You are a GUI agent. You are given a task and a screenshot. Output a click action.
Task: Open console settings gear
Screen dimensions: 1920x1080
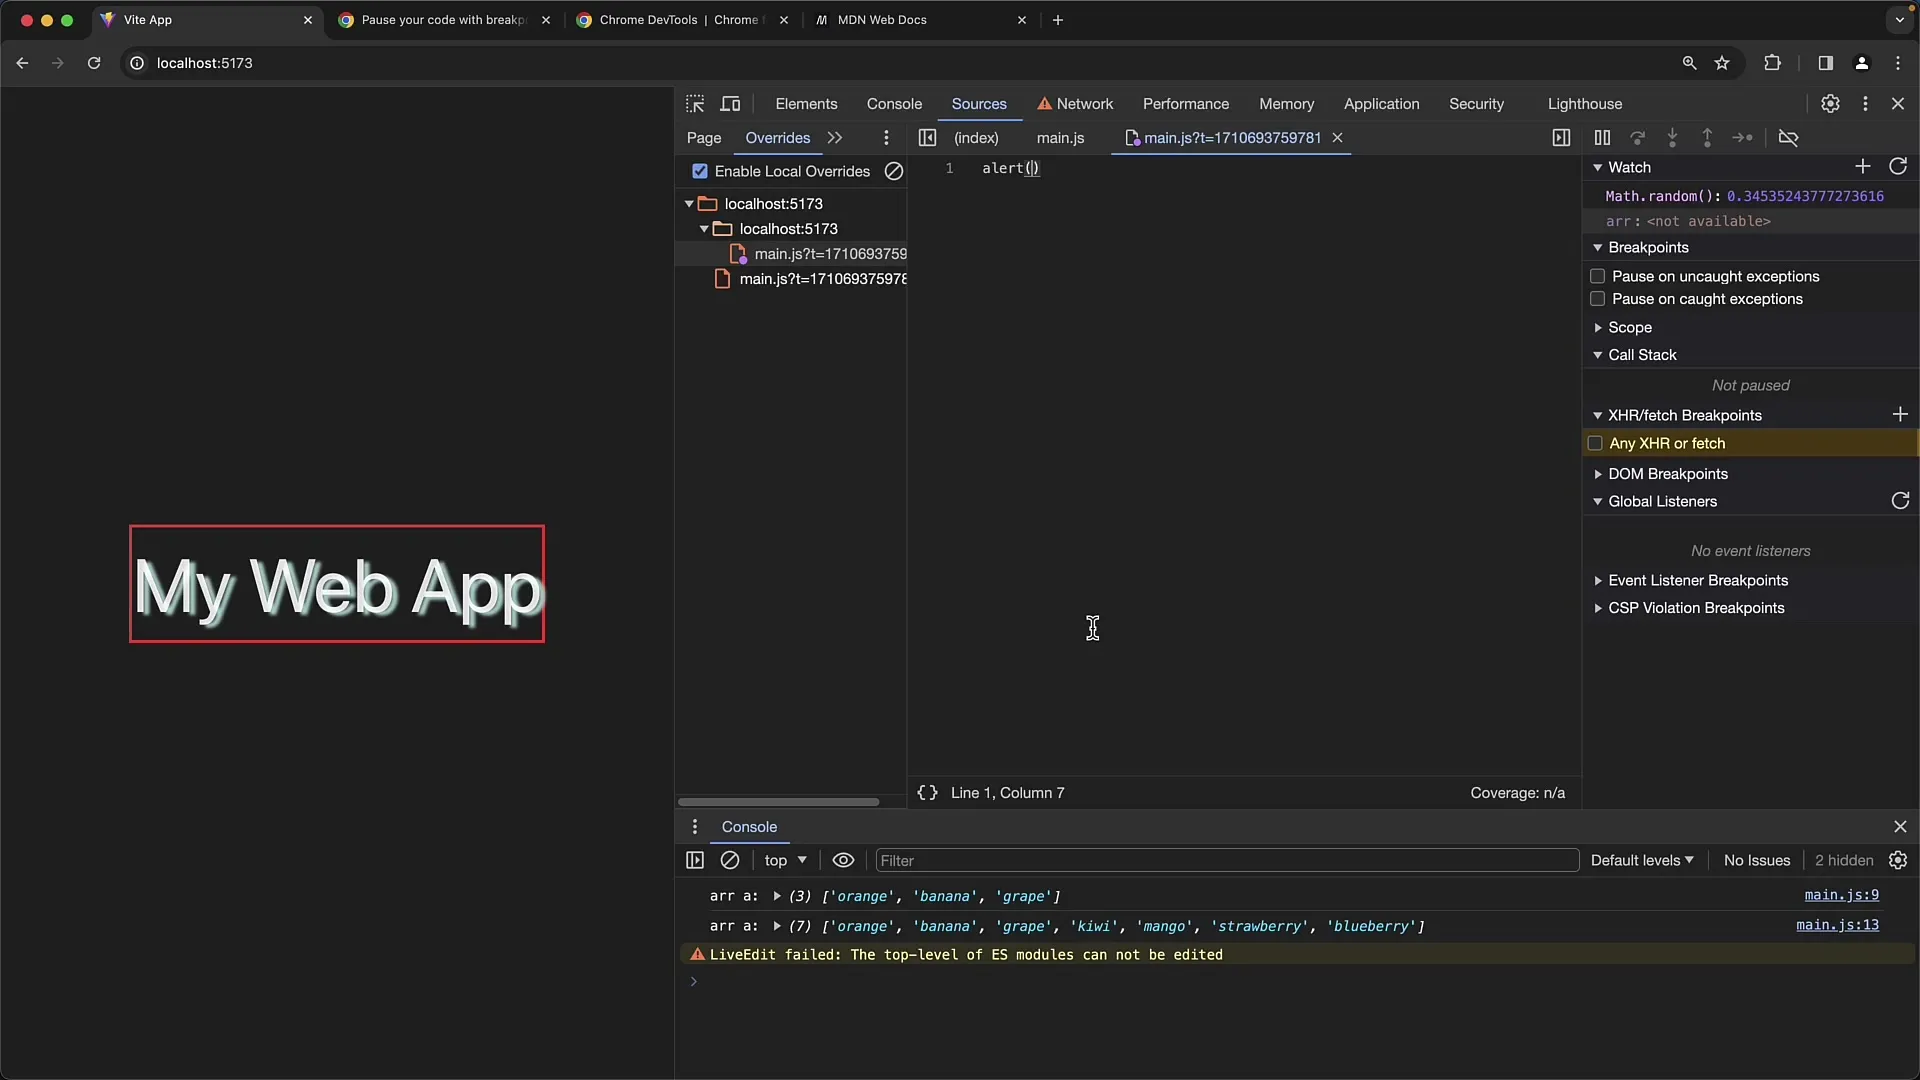1898,861
